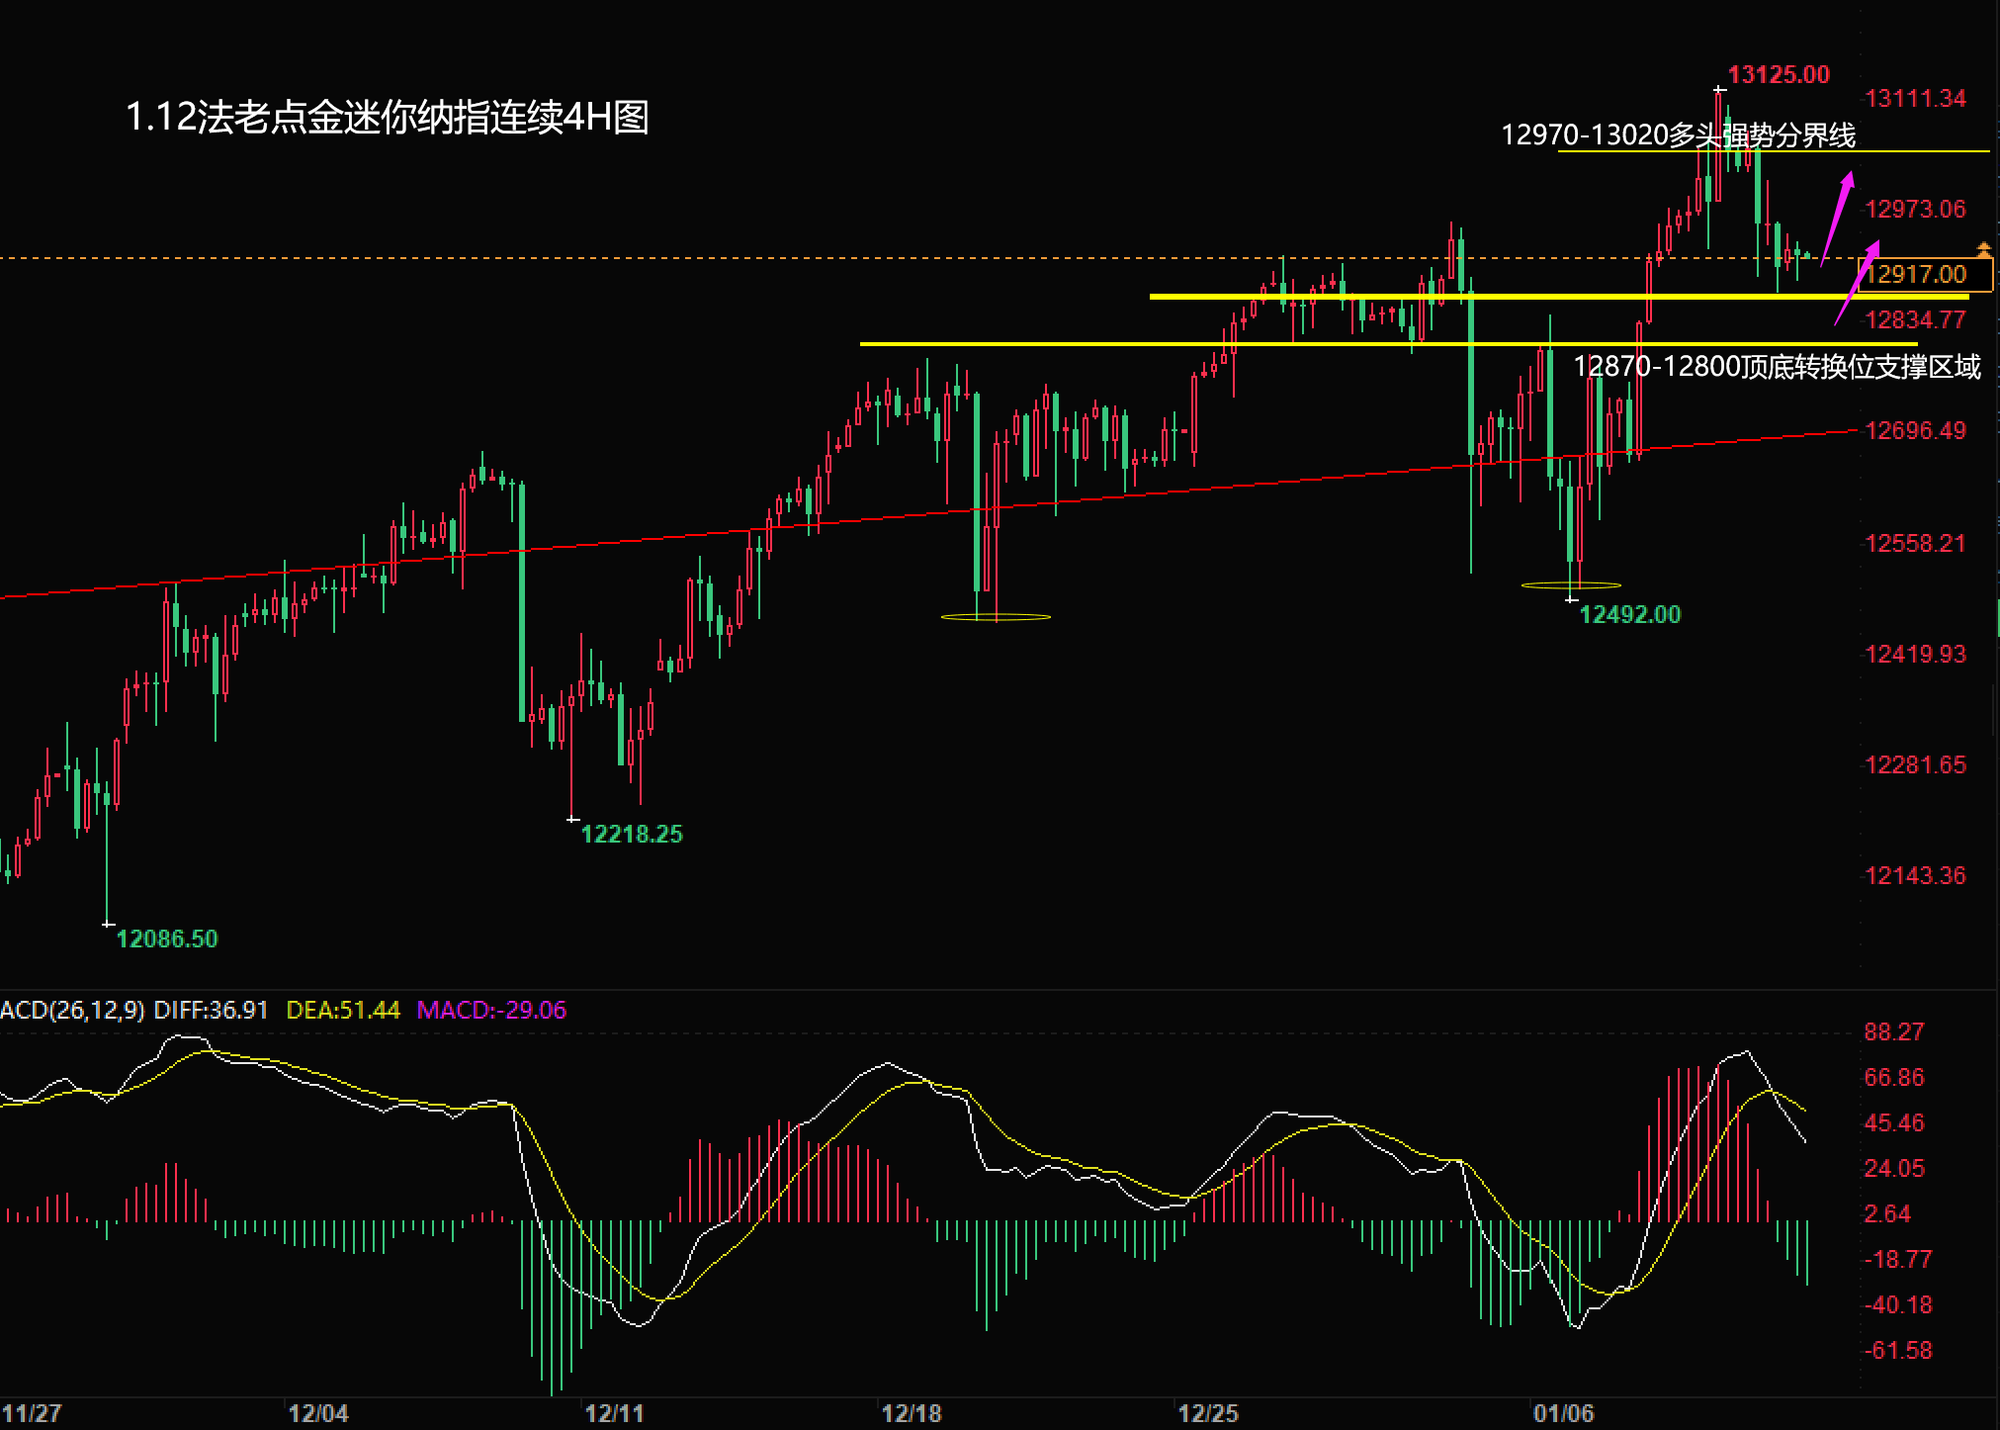The width and height of the screenshot is (2000, 1430).
Task: Select the 12870-12800 support zone text label
Action: [x=1776, y=367]
